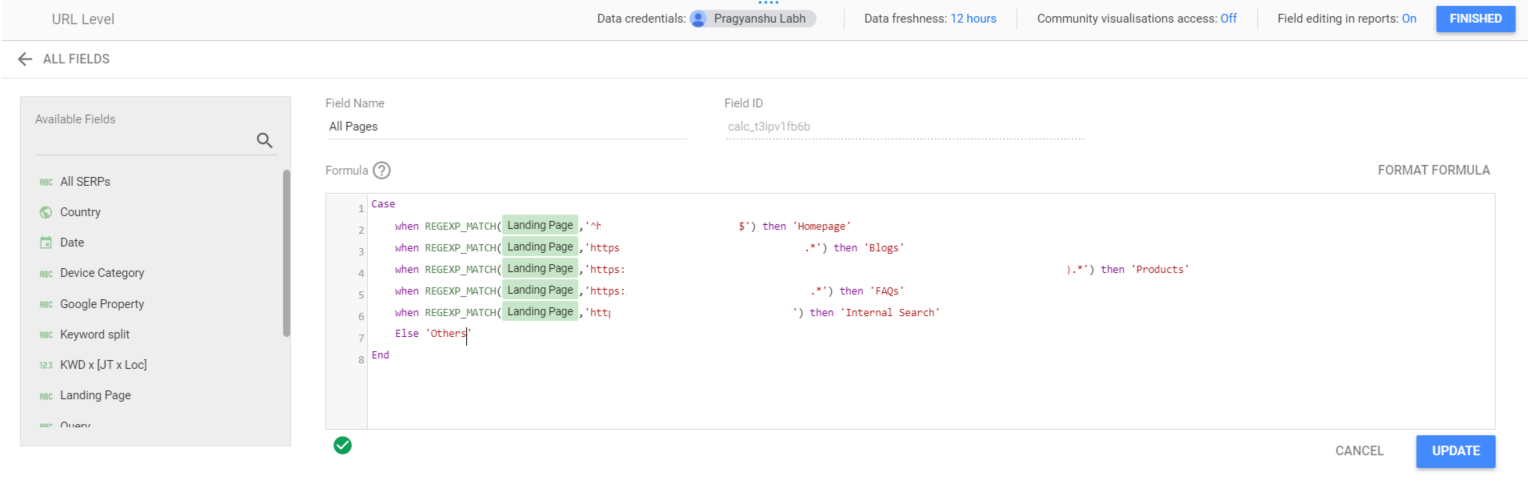
Task: Click the Date calendar icon
Action: (45, 243)
